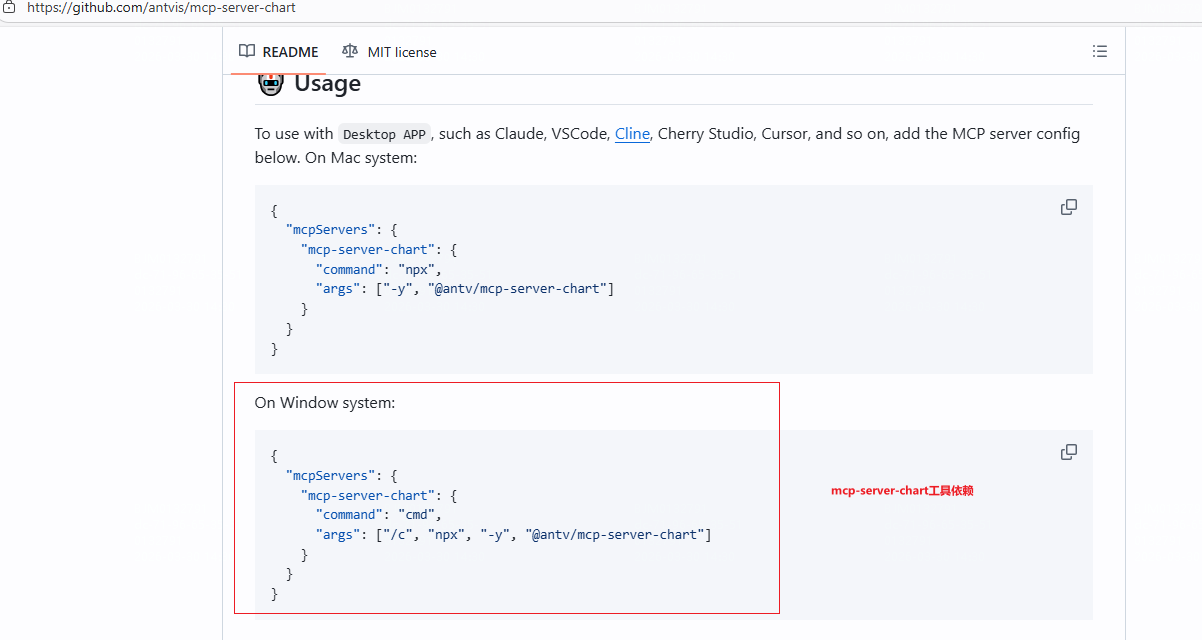The width and height of the screenshot is (1202, 640).
Task: Click "mcp-server-chart" key in Mac config
Action: [369, 250]
